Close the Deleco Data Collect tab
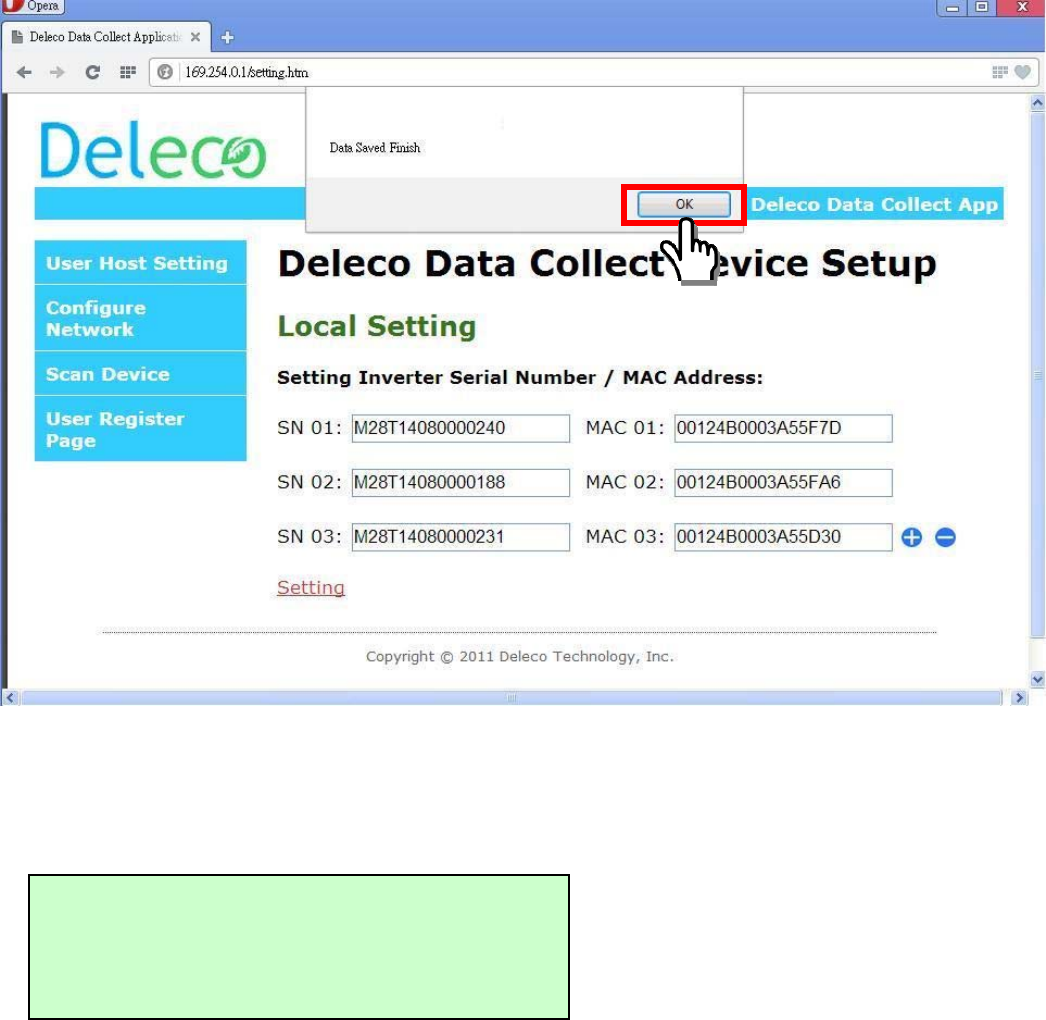1046x1020 pixels. click(x=195, y=37)
